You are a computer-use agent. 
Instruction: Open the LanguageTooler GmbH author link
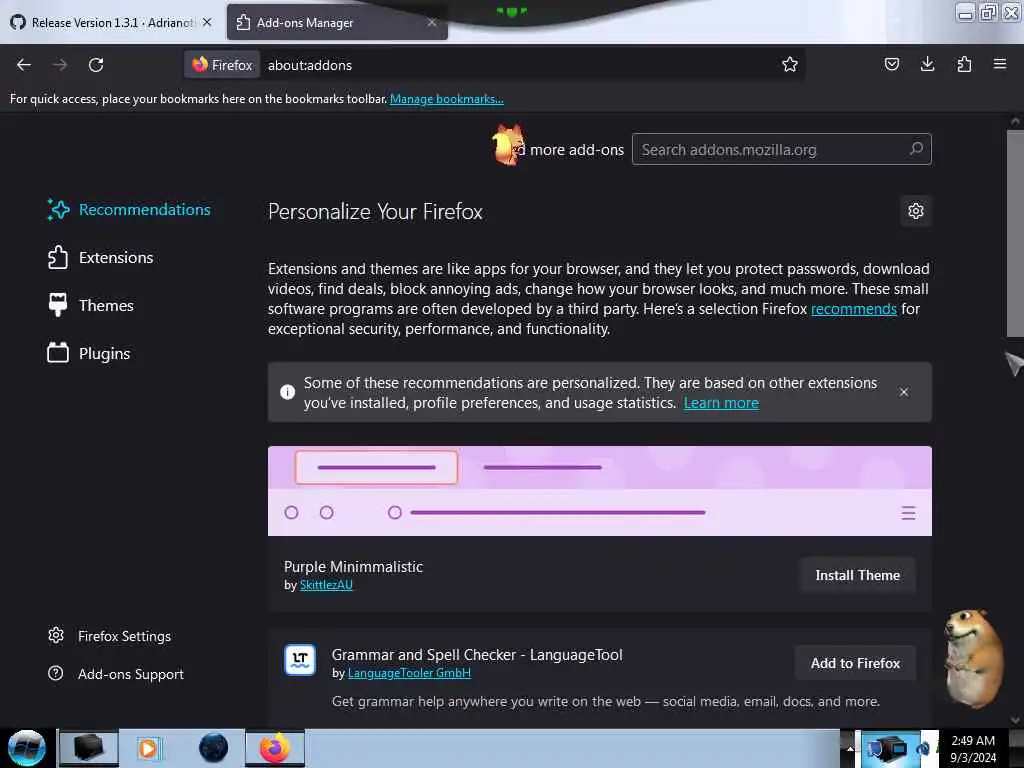[x=409, y=673]
